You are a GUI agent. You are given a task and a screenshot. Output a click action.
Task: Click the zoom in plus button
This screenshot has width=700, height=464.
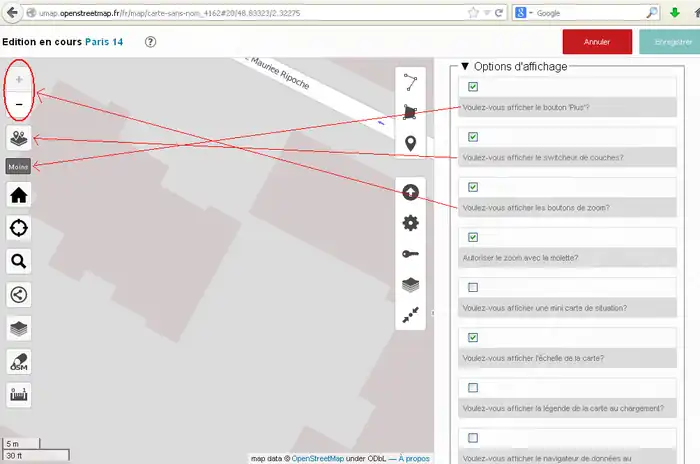point(19,79)
